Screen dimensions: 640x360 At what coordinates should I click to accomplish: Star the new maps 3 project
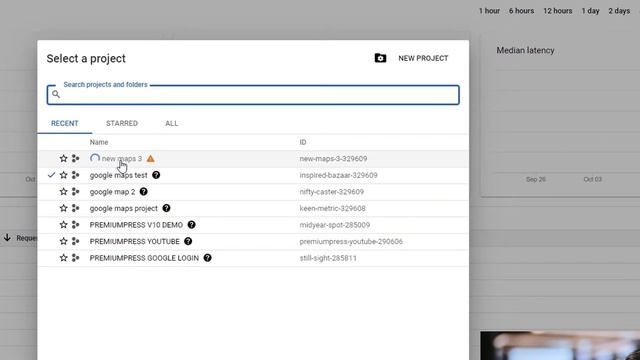(x=63, y=158)
